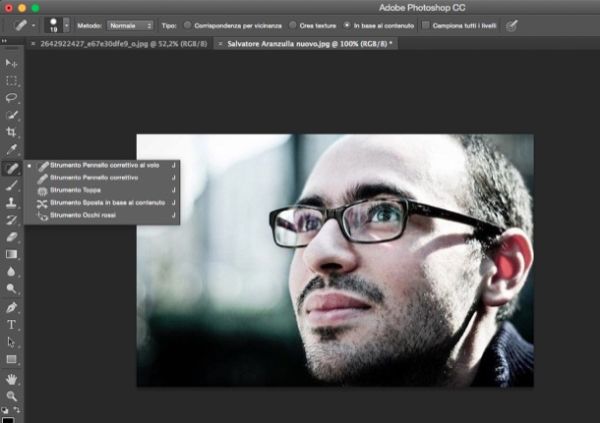Select the Hand tool
Viewport: 600px width, 423px height.
click(12, 379)
